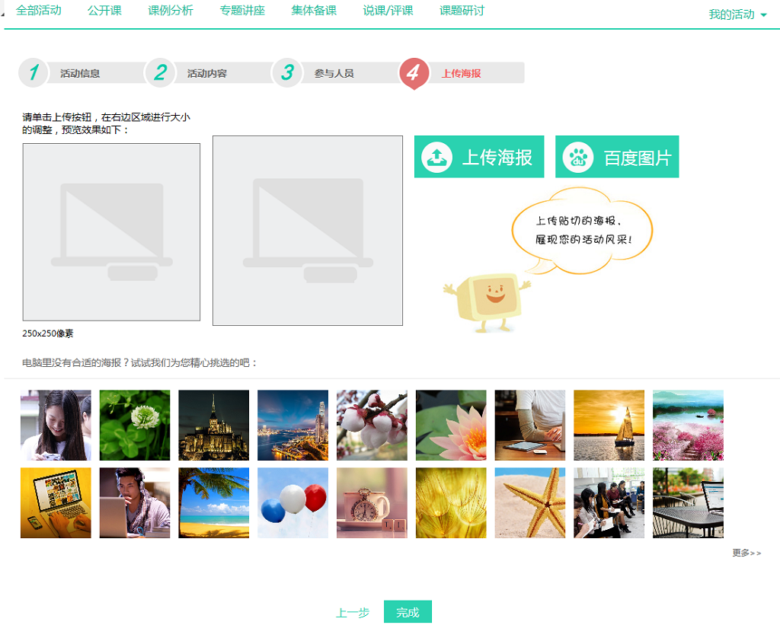Click the red step 4 marker

pos(413,74)
